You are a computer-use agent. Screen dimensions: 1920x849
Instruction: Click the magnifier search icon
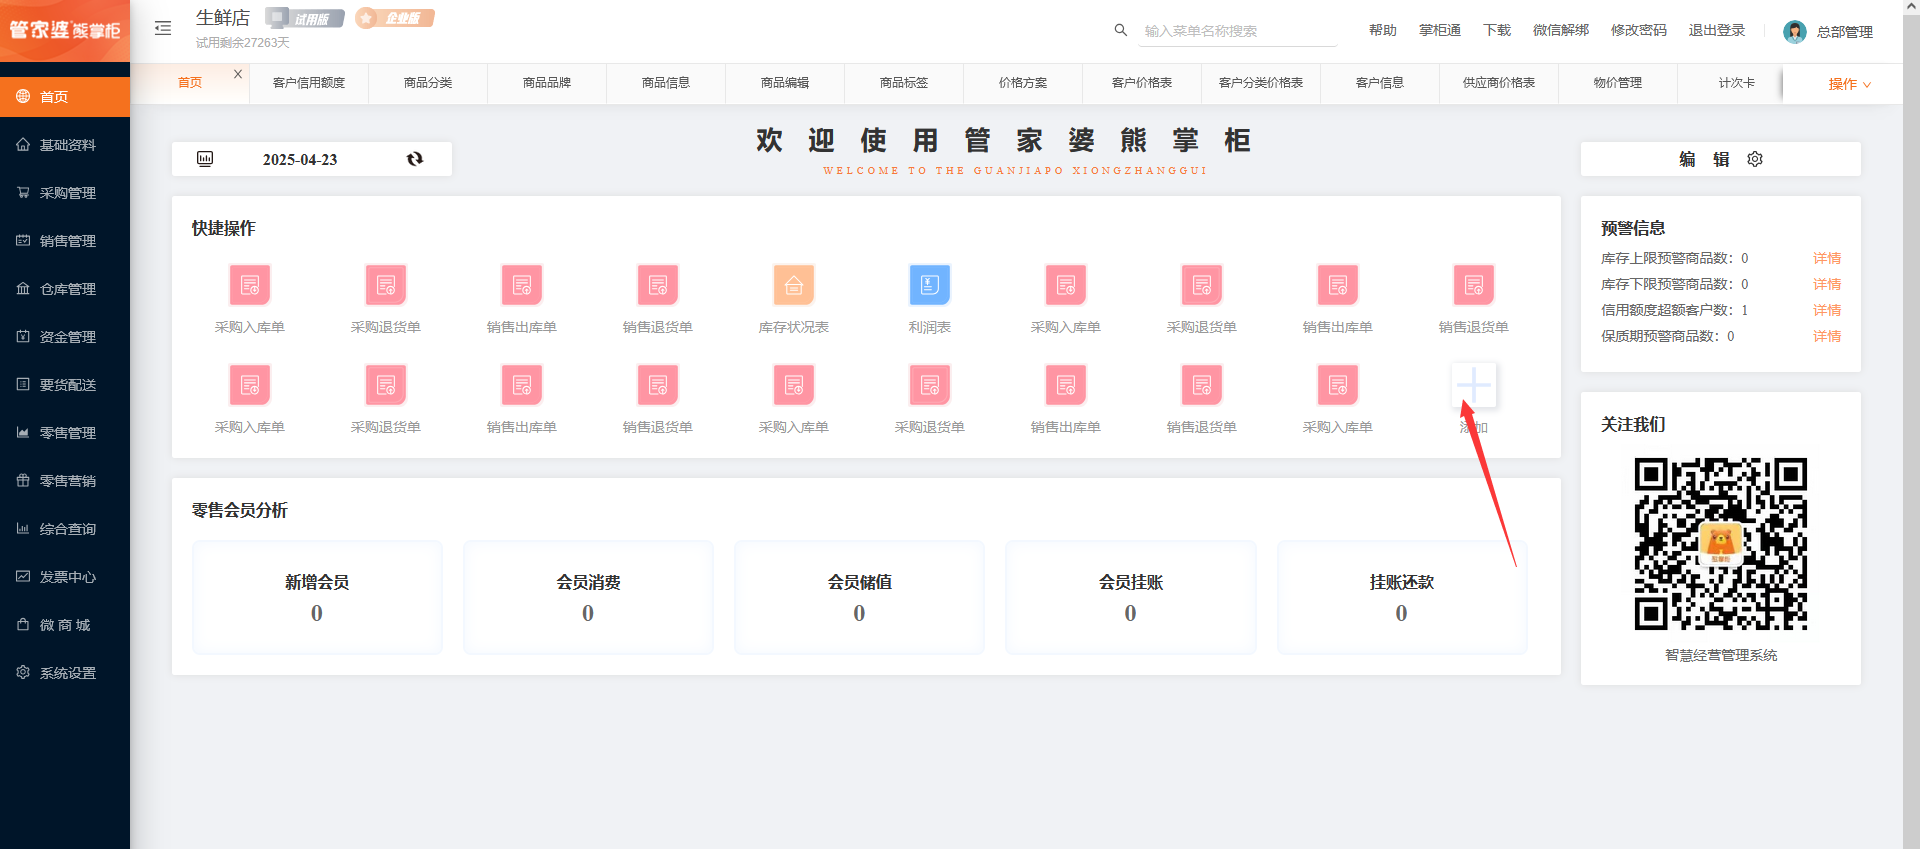[x=1121, y=30]
